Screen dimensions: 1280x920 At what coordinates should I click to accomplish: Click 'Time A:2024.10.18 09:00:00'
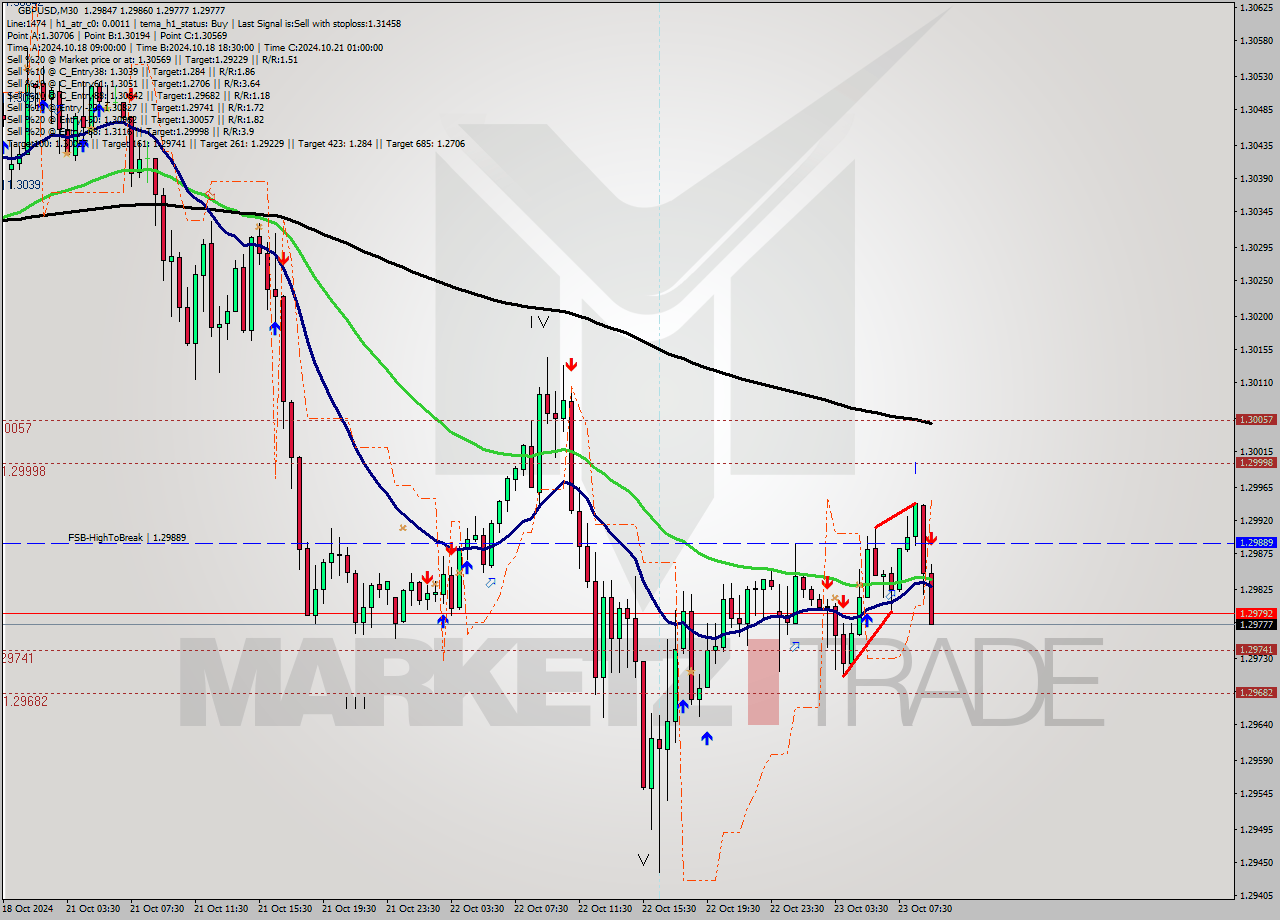click(x=66, y=47)
